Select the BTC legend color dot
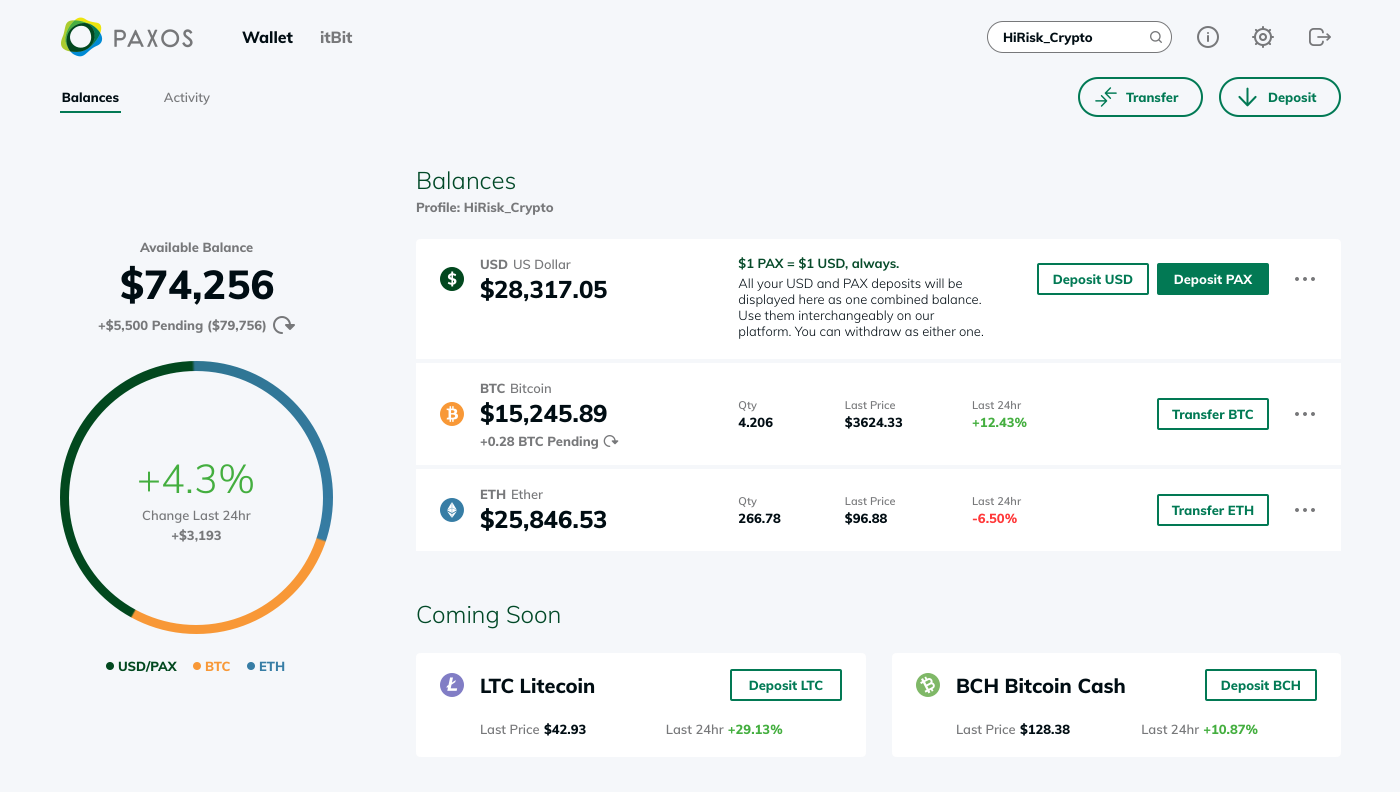1400x792 pixels. [197, 666]
